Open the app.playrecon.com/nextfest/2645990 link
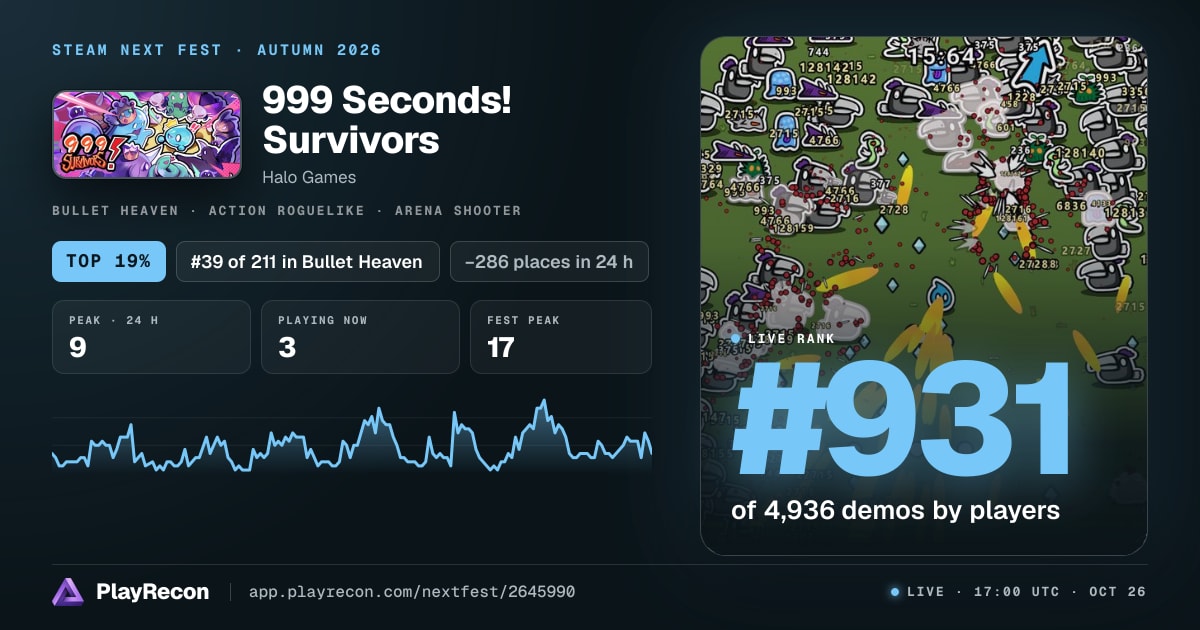Image resolution: width=1200 pixels, height=630 pixels. 412,592
